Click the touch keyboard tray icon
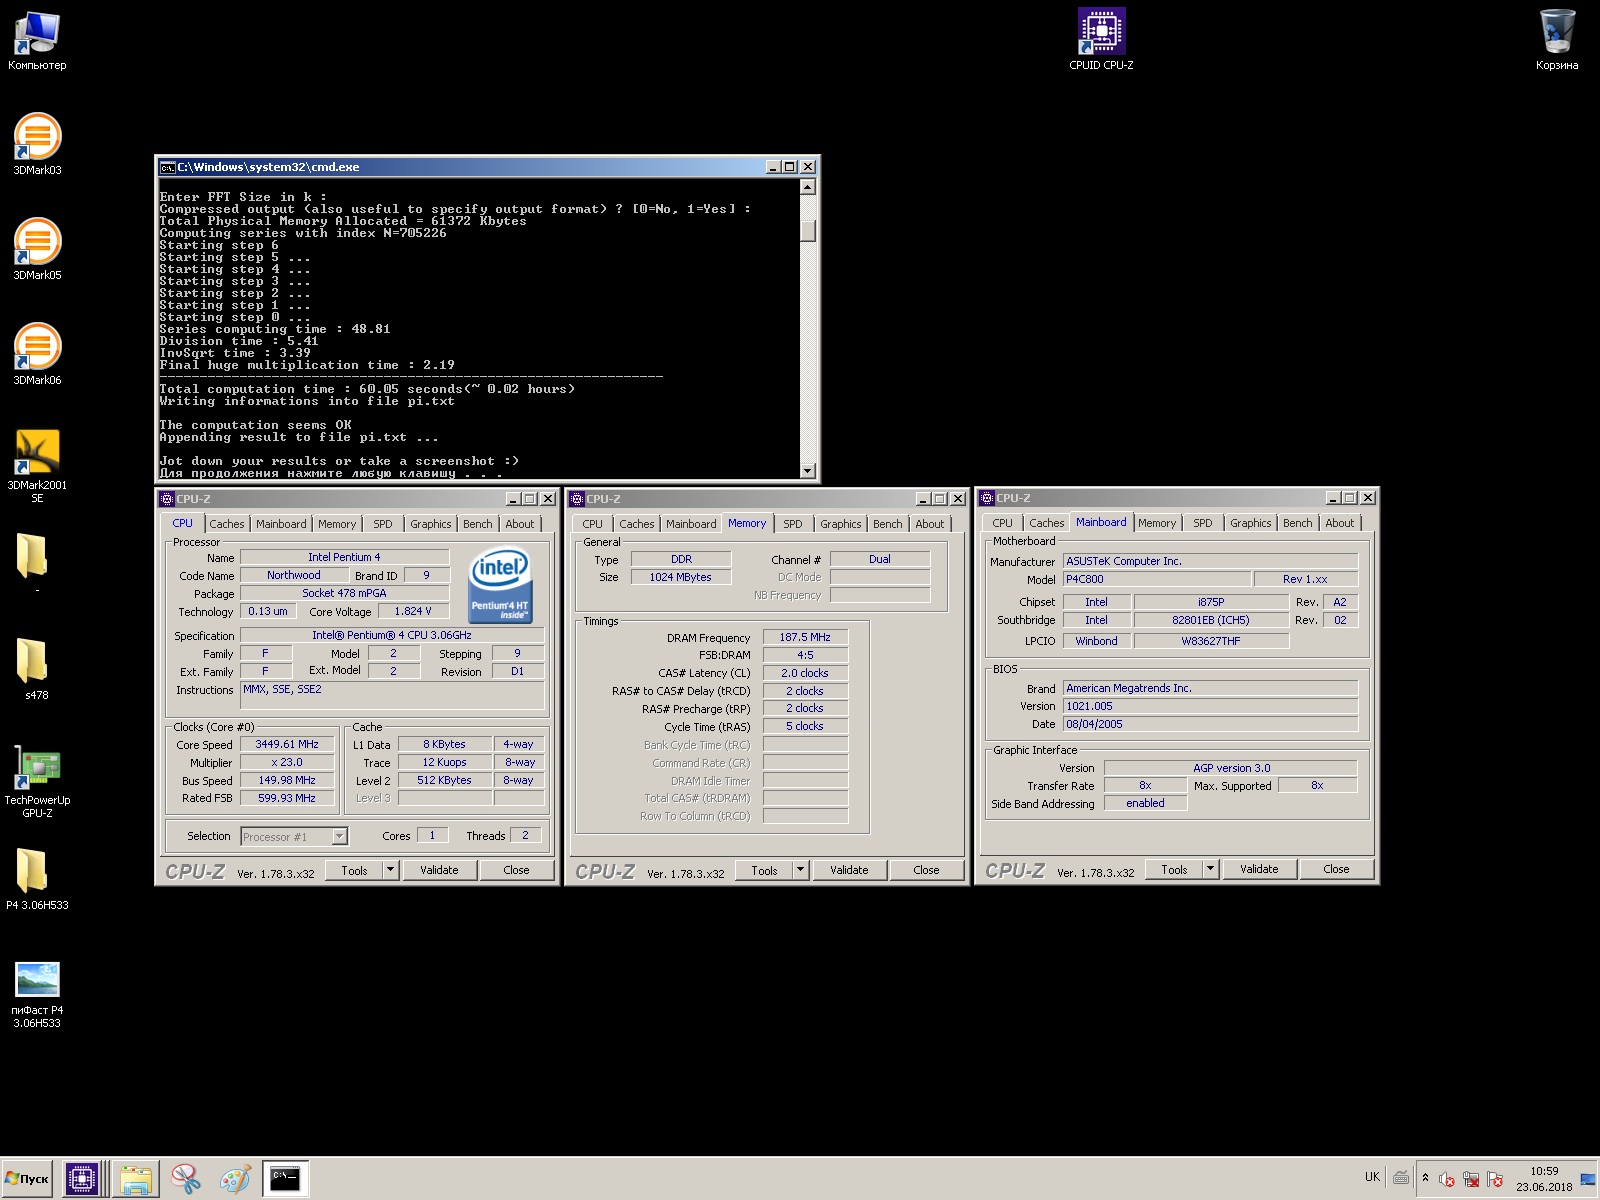Image resolution: width=1600 pixels, height=1200 pixels. point(1401,1177)
